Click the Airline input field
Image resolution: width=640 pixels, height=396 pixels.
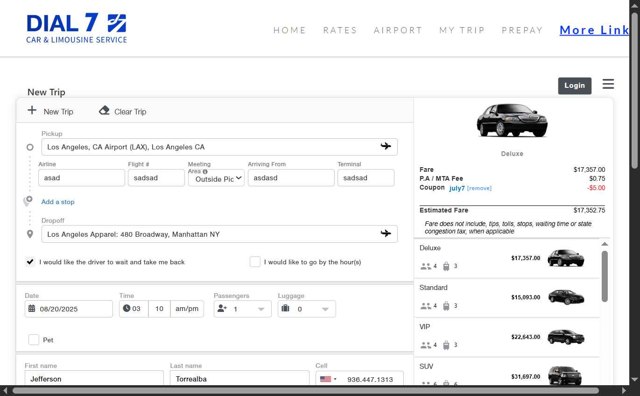coord(81,178)
